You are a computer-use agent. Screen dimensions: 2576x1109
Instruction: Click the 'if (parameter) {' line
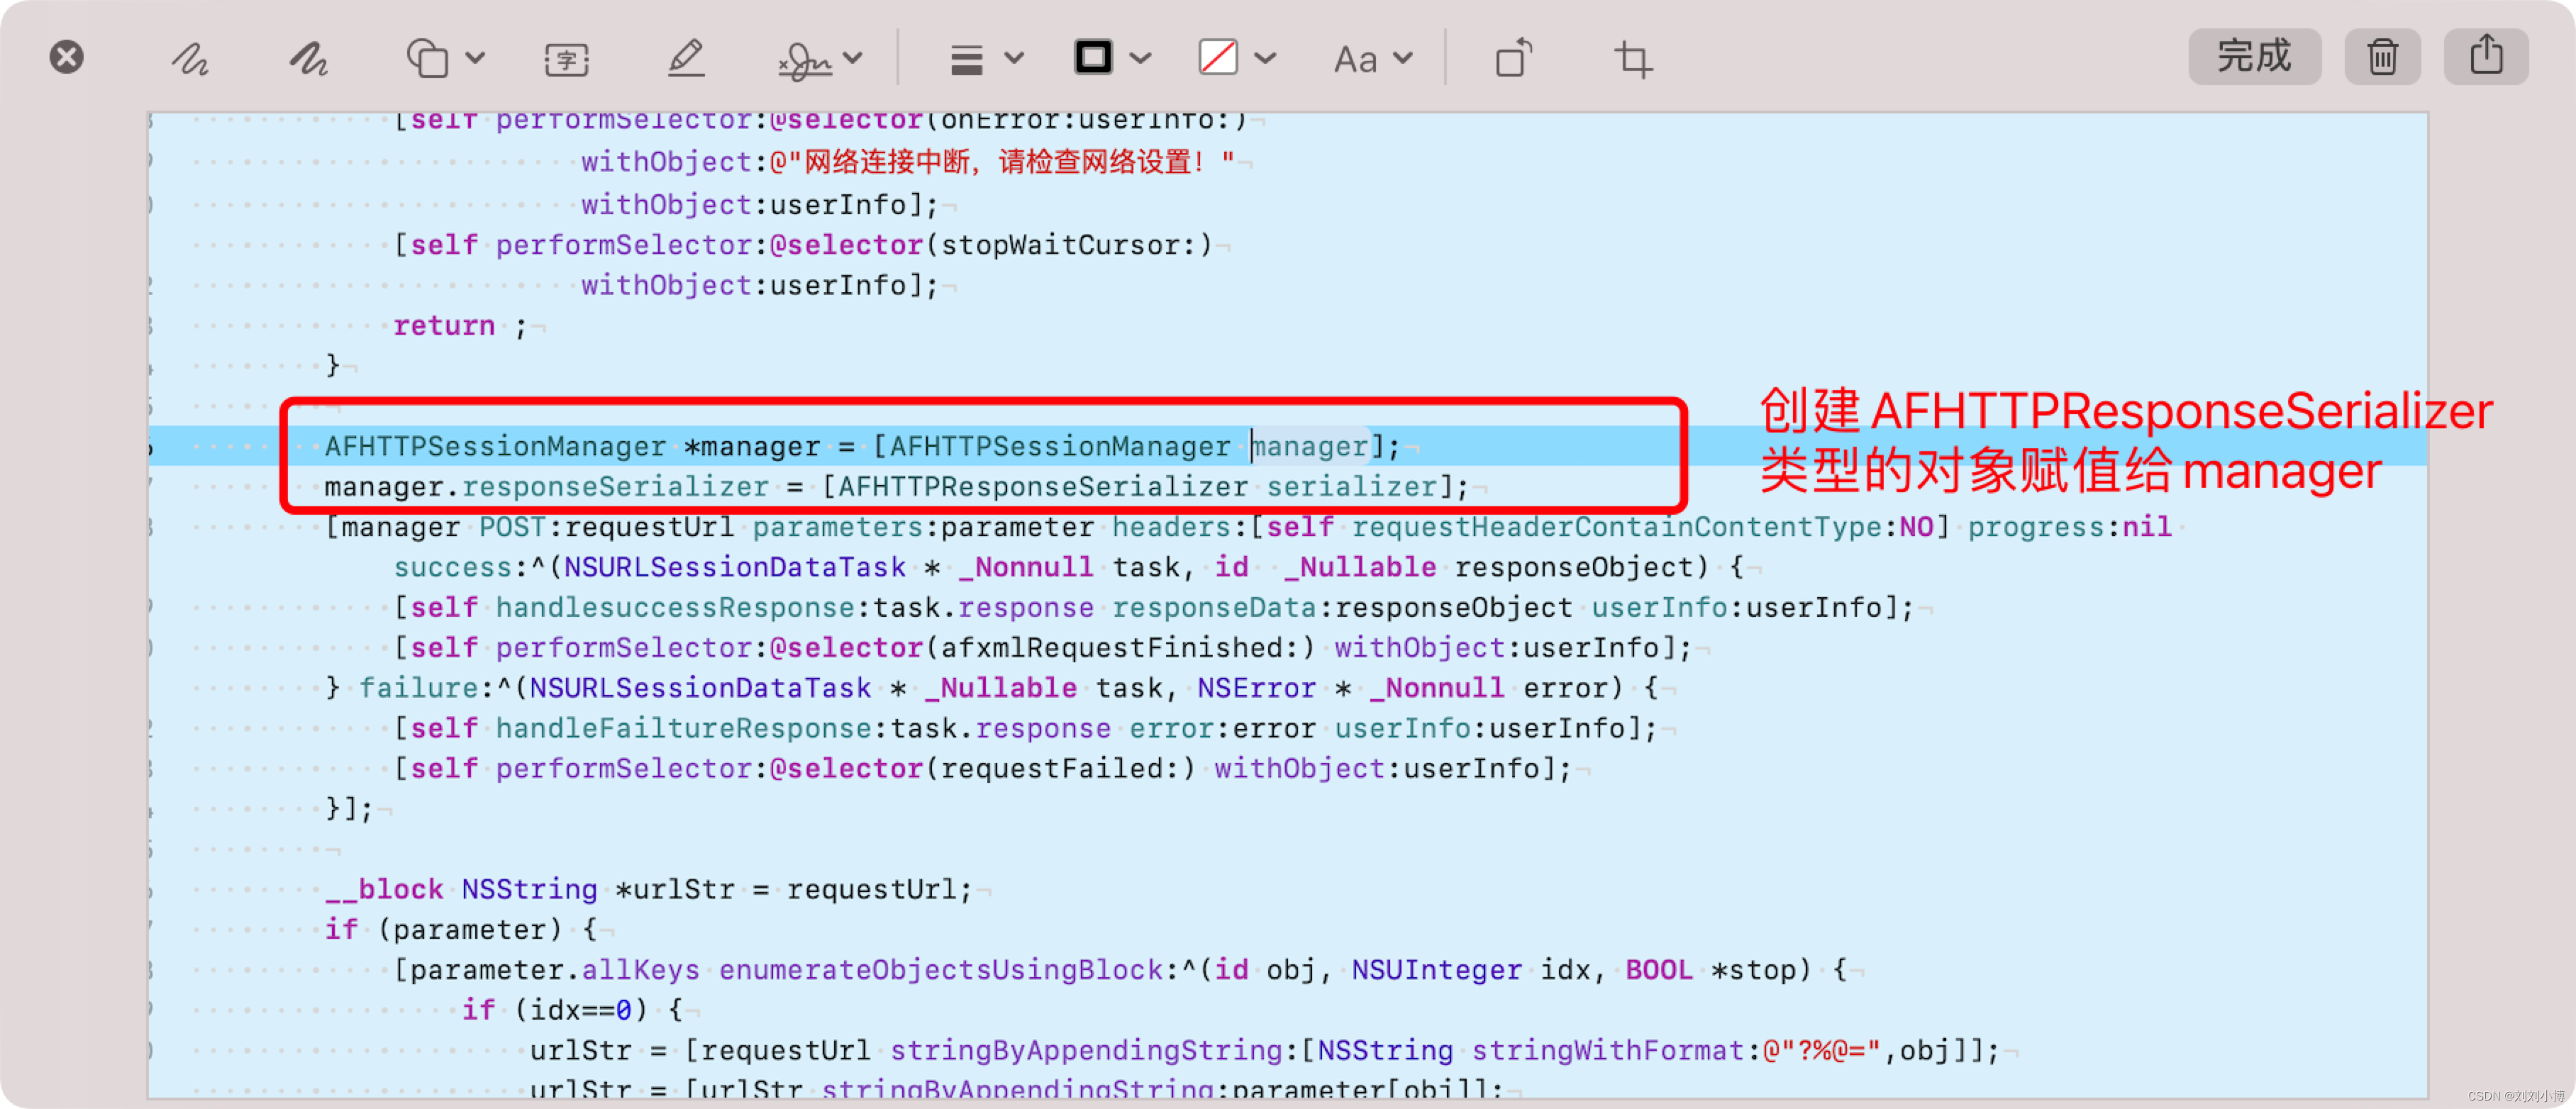click(460, 929)
